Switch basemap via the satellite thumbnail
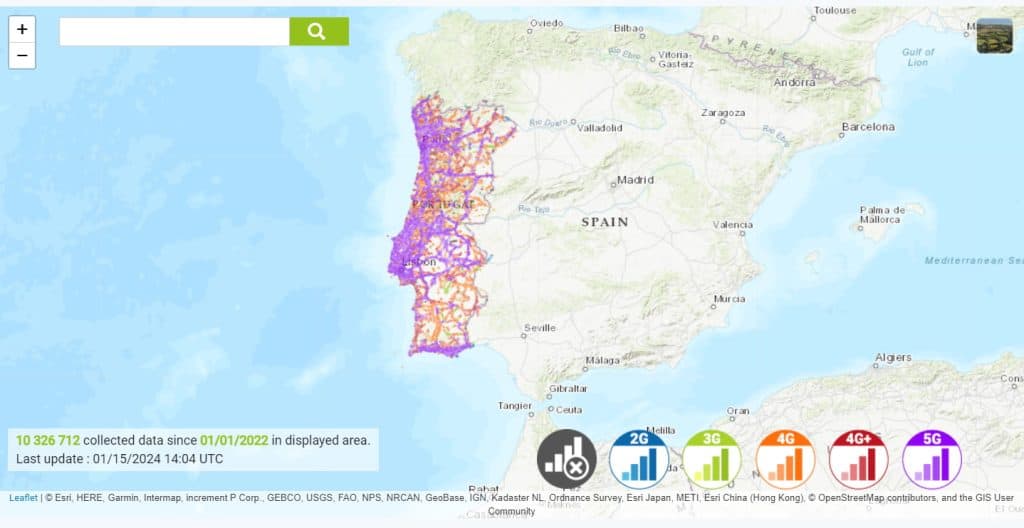Image resolution: width=1024 pixels, height=528 pixels. tap(994, 35)
